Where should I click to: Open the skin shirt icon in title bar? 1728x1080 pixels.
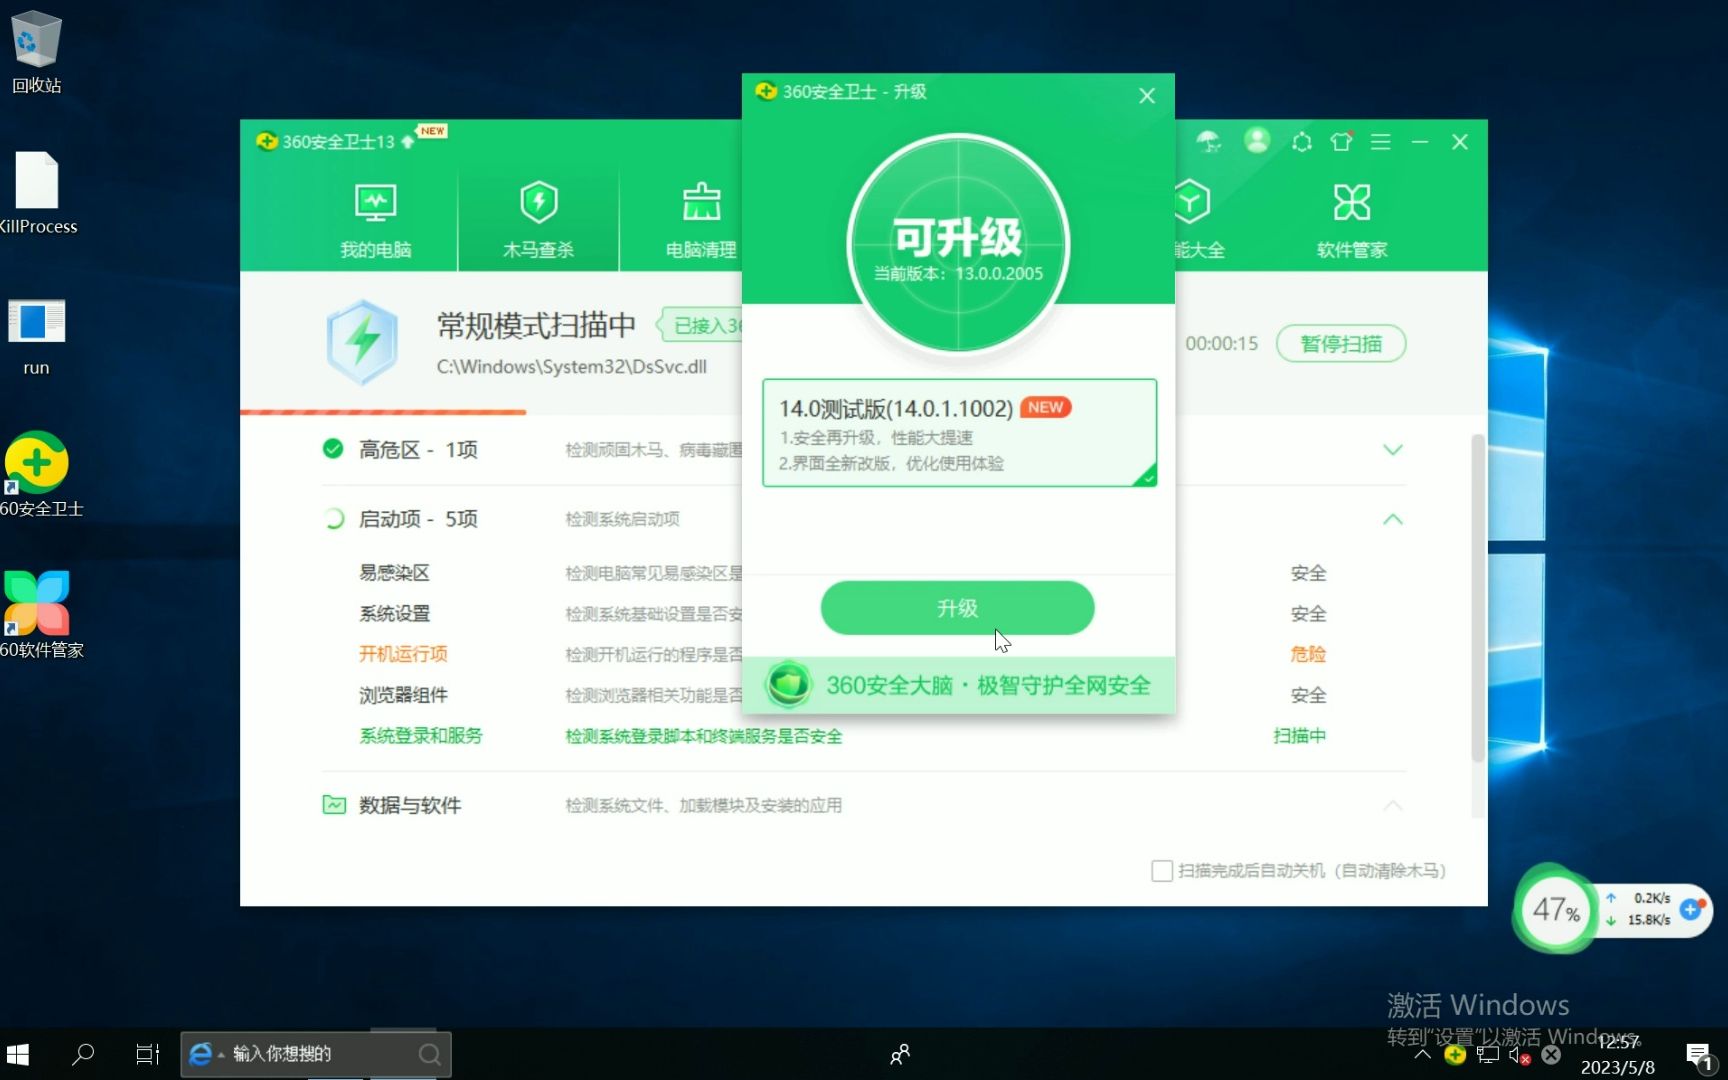[1342, 142]
